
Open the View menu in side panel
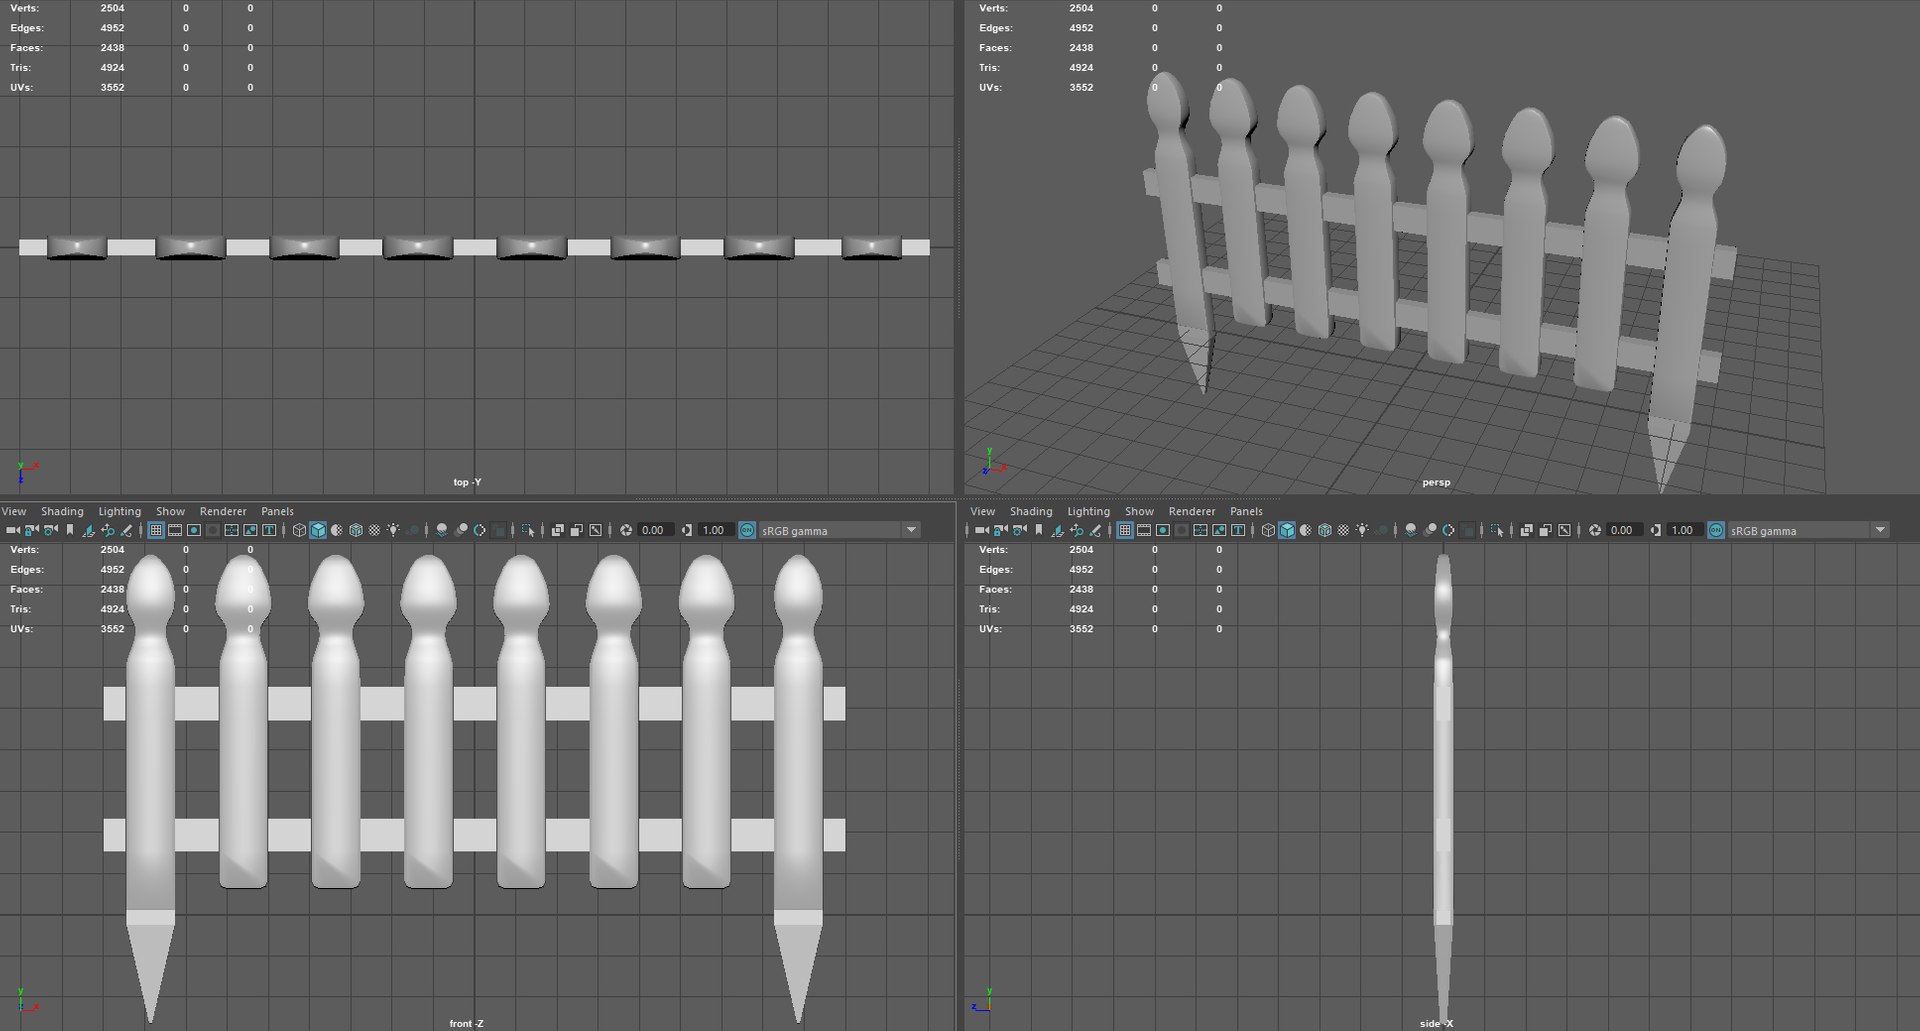point(983,511)
